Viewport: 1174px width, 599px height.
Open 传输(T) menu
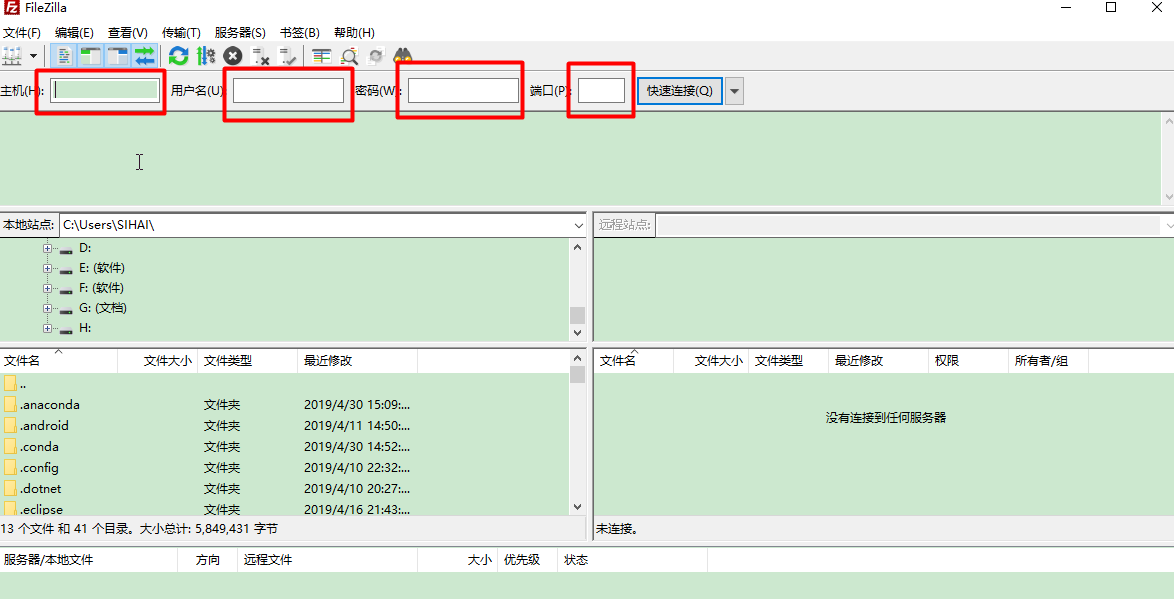pyautogui.click(x=181, y=33)
